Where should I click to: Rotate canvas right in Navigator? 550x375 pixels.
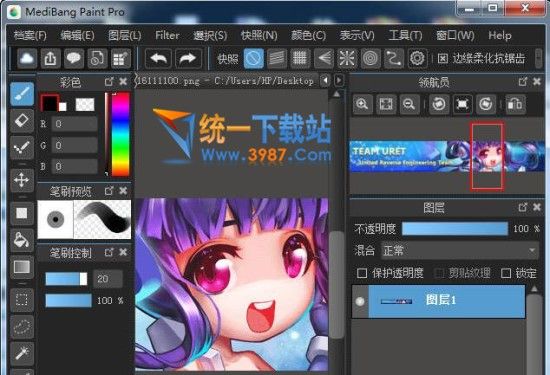(485, 104)
